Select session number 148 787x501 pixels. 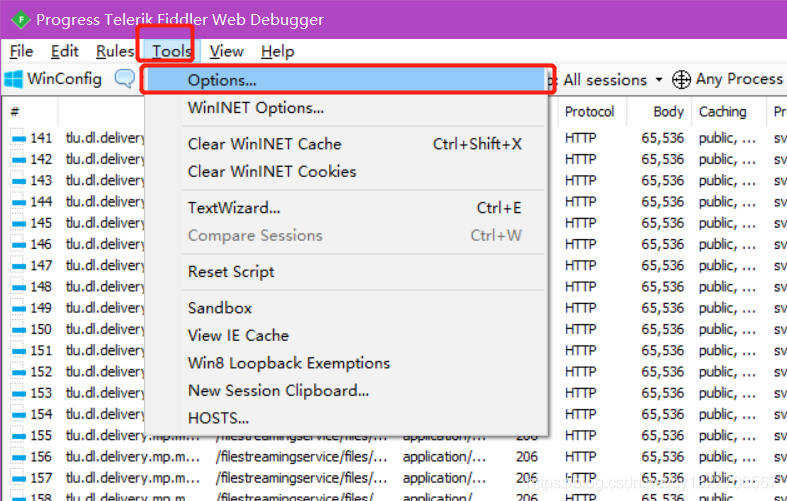click(x=41, y=287)
